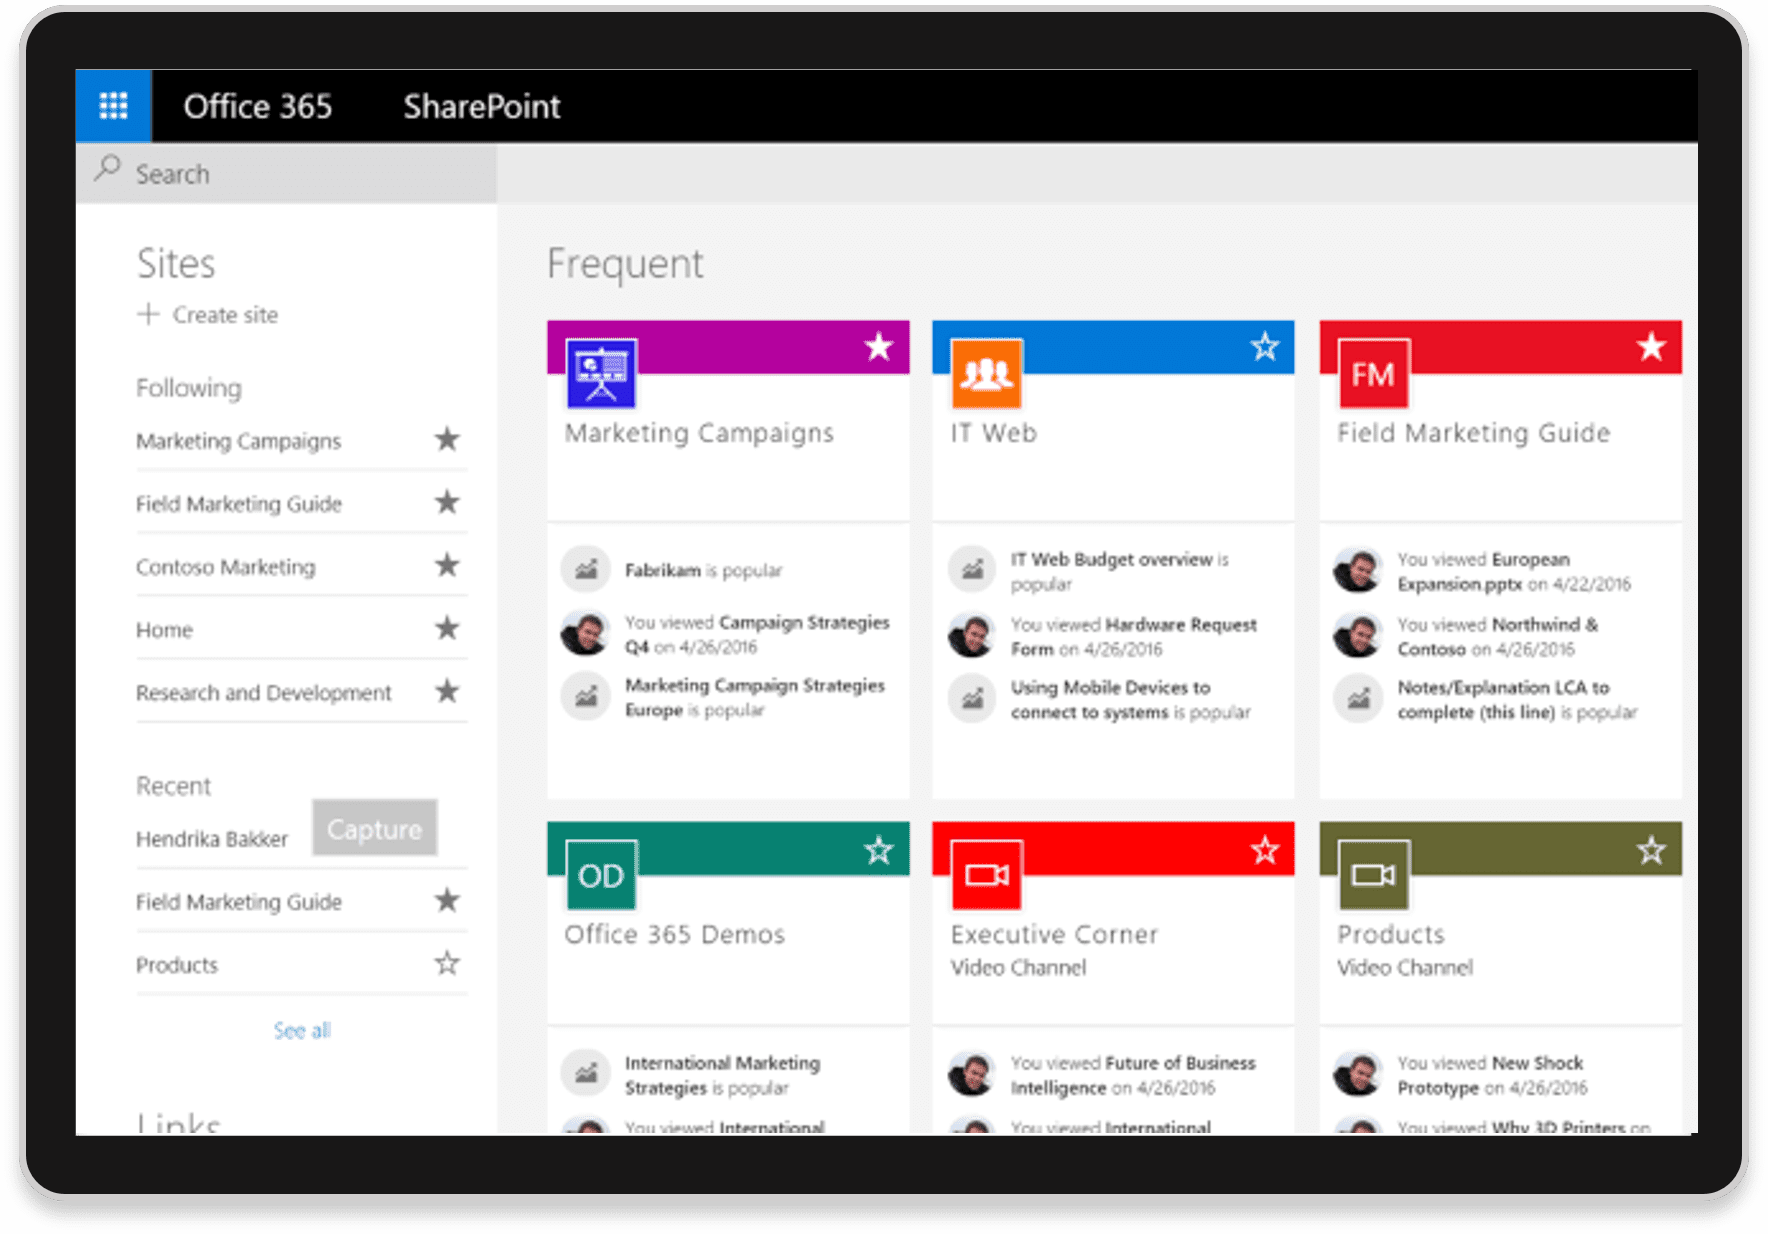This screenshot has height=1234, width=1768.
Task: Click the OD site logo tile
Action: (601, 875)
